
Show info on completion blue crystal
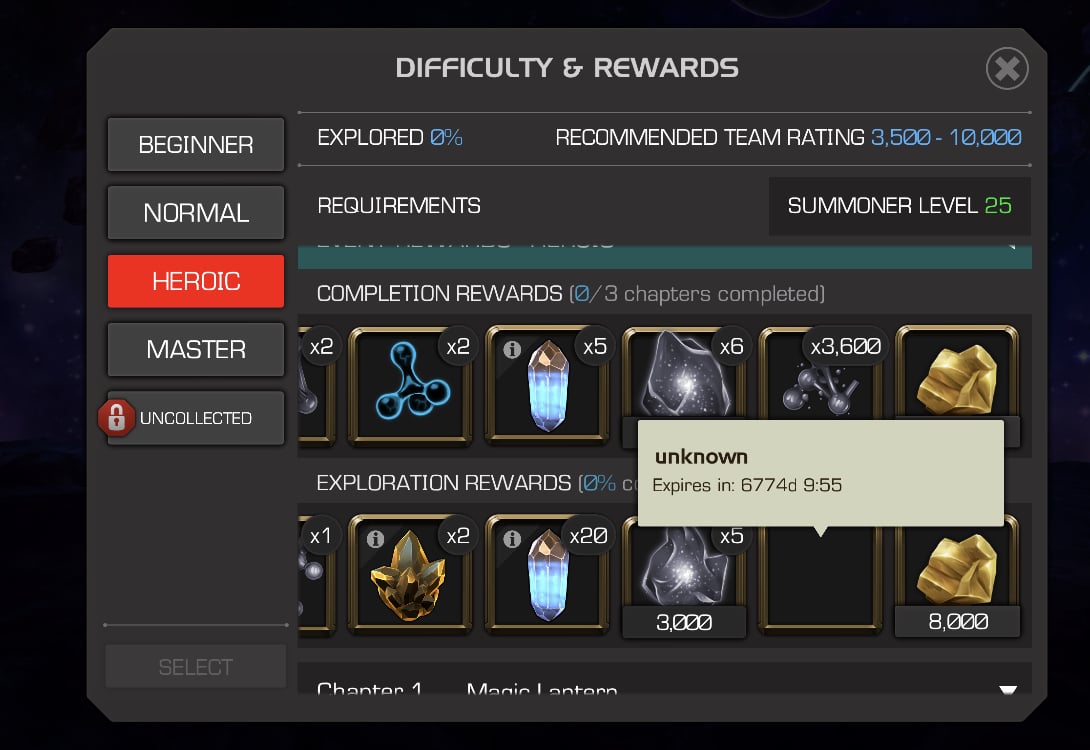[x=512, y=349]
